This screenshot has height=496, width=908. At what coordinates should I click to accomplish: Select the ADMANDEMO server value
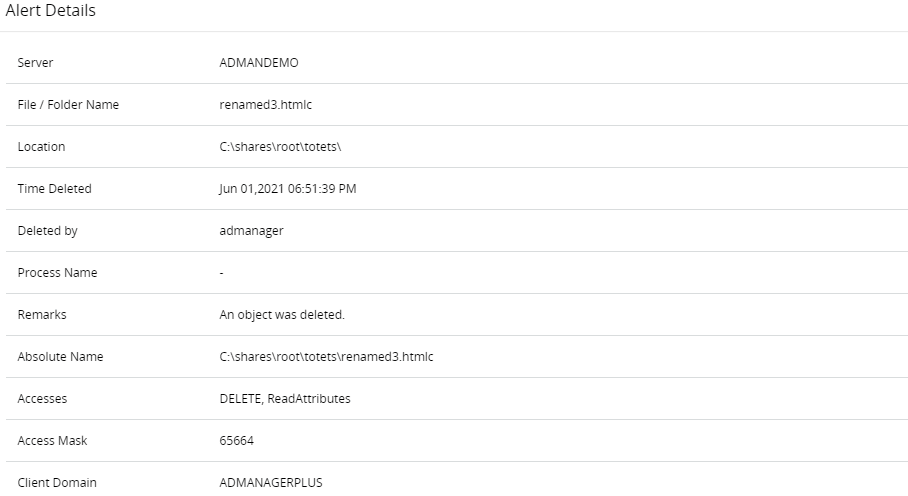[259, 63]
